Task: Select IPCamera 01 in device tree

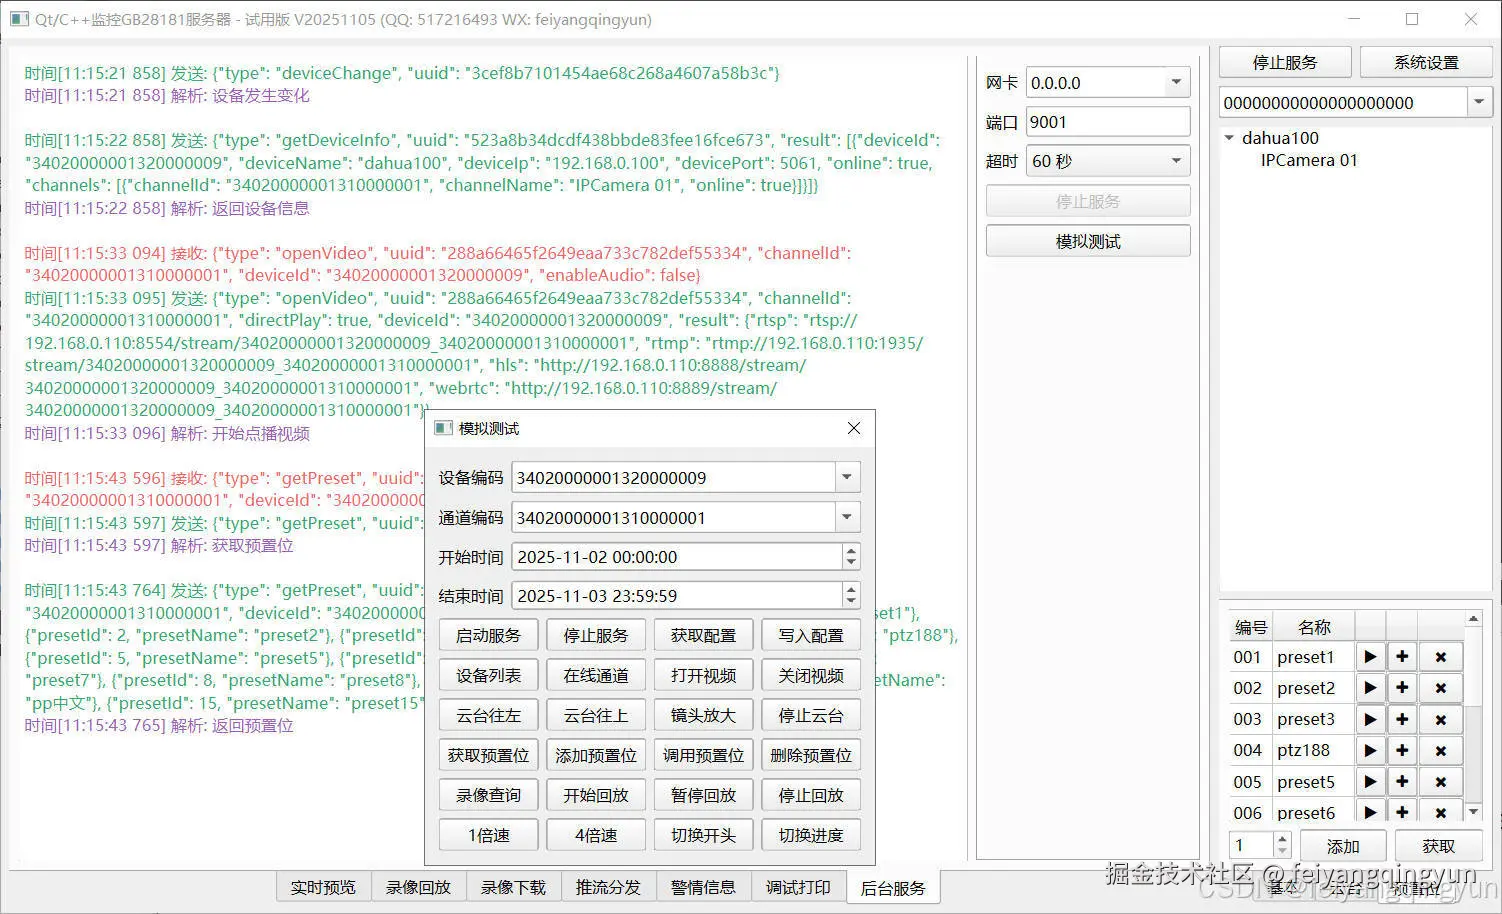Action: coord(1309,160)
